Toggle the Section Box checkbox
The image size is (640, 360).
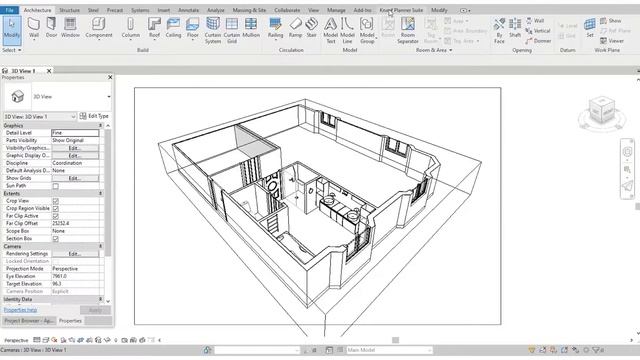click(x=56, y=239)
